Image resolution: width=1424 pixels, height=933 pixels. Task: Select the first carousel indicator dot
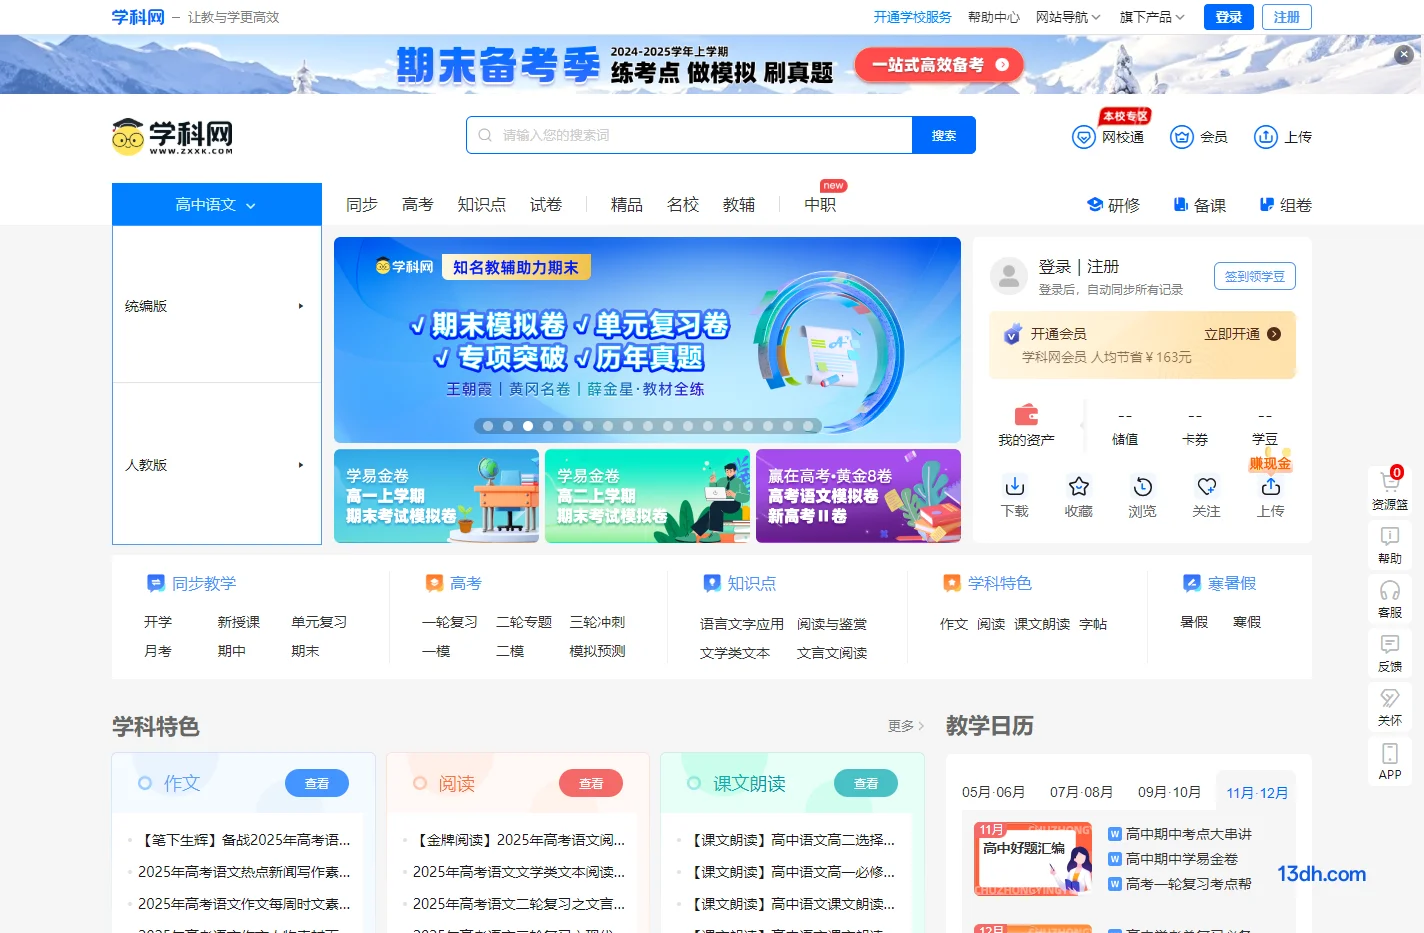[x=488, y=426]
